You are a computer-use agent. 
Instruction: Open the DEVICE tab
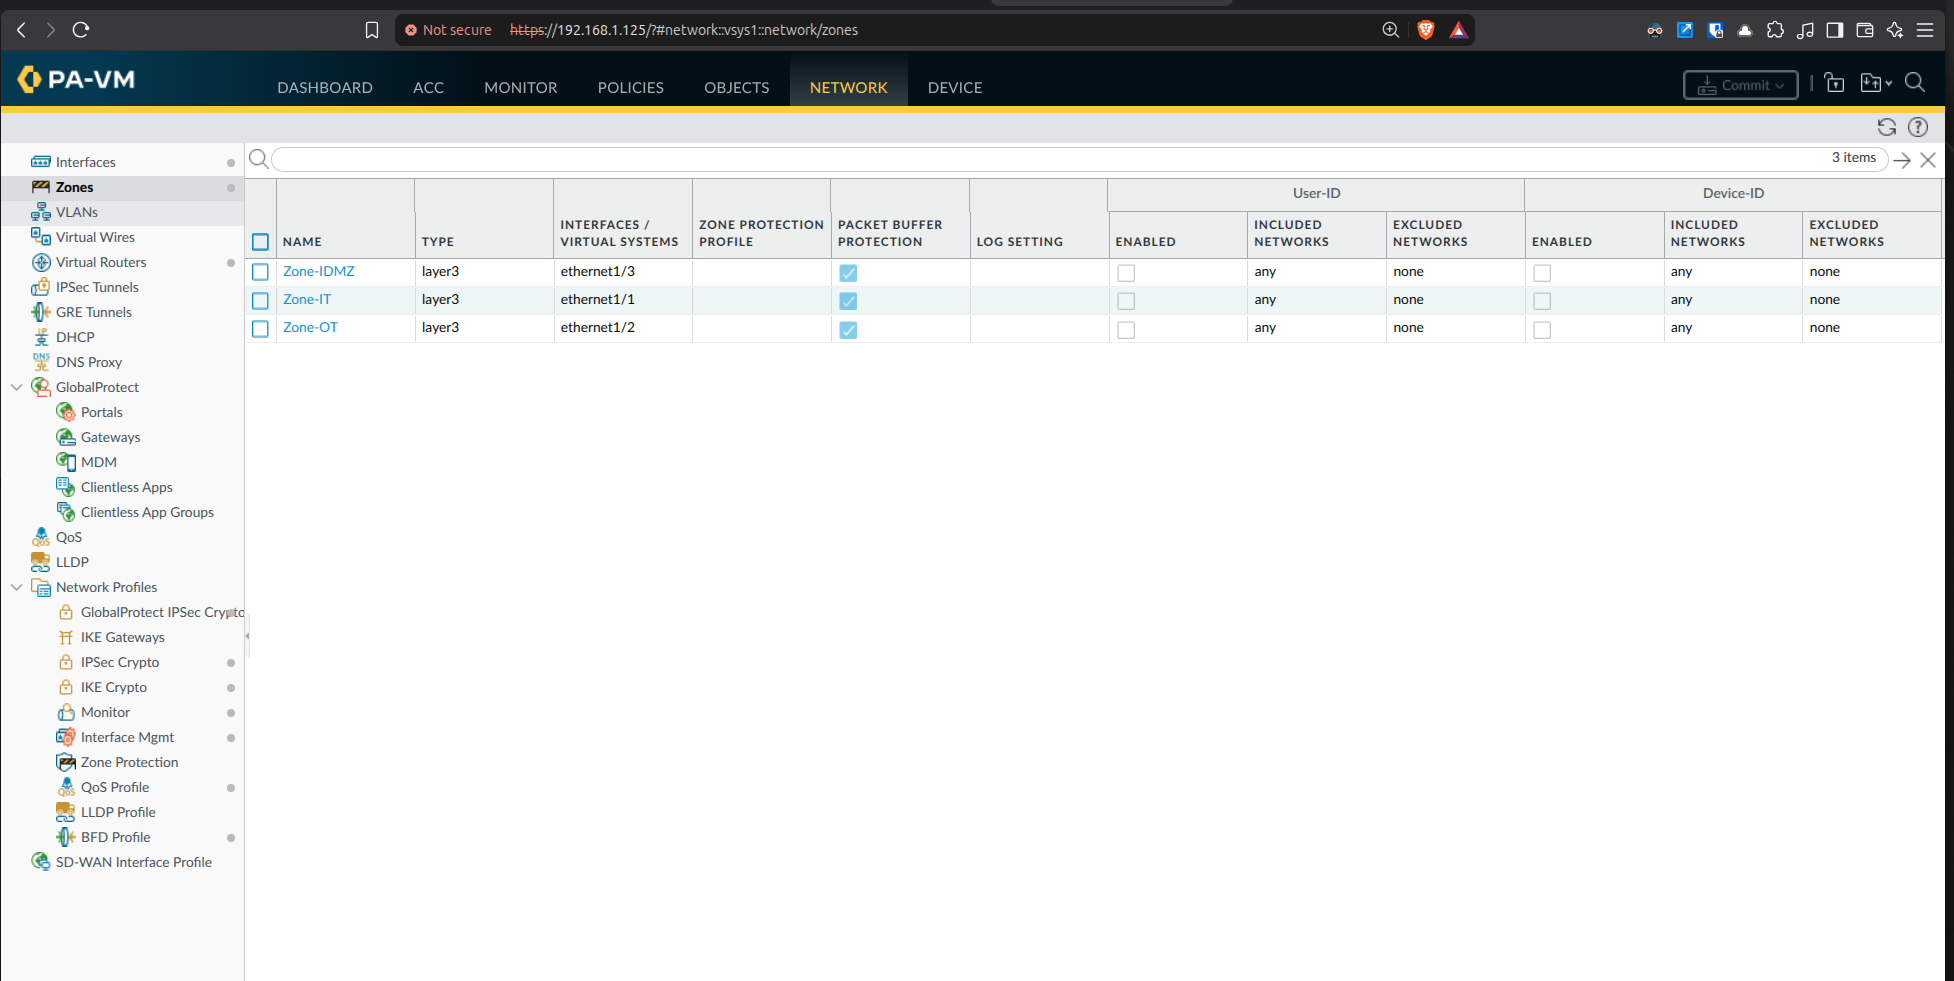pyautogui.click(x=954, y=87)
